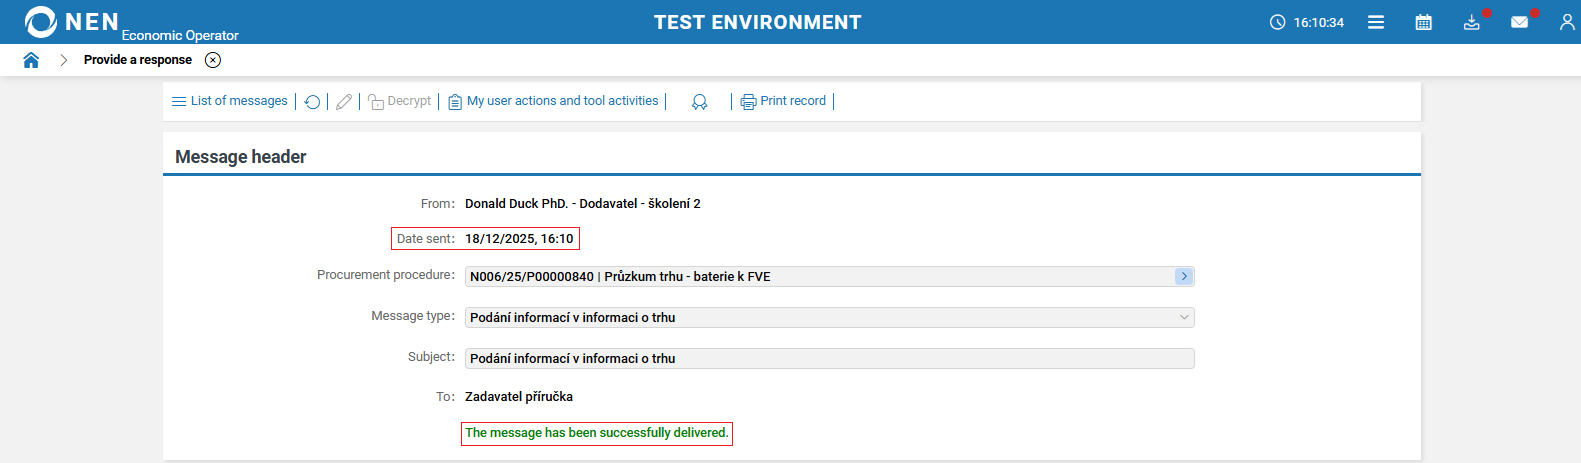Click the Subject input field
Screen dimensions: 1581x463
click(829, 358)
